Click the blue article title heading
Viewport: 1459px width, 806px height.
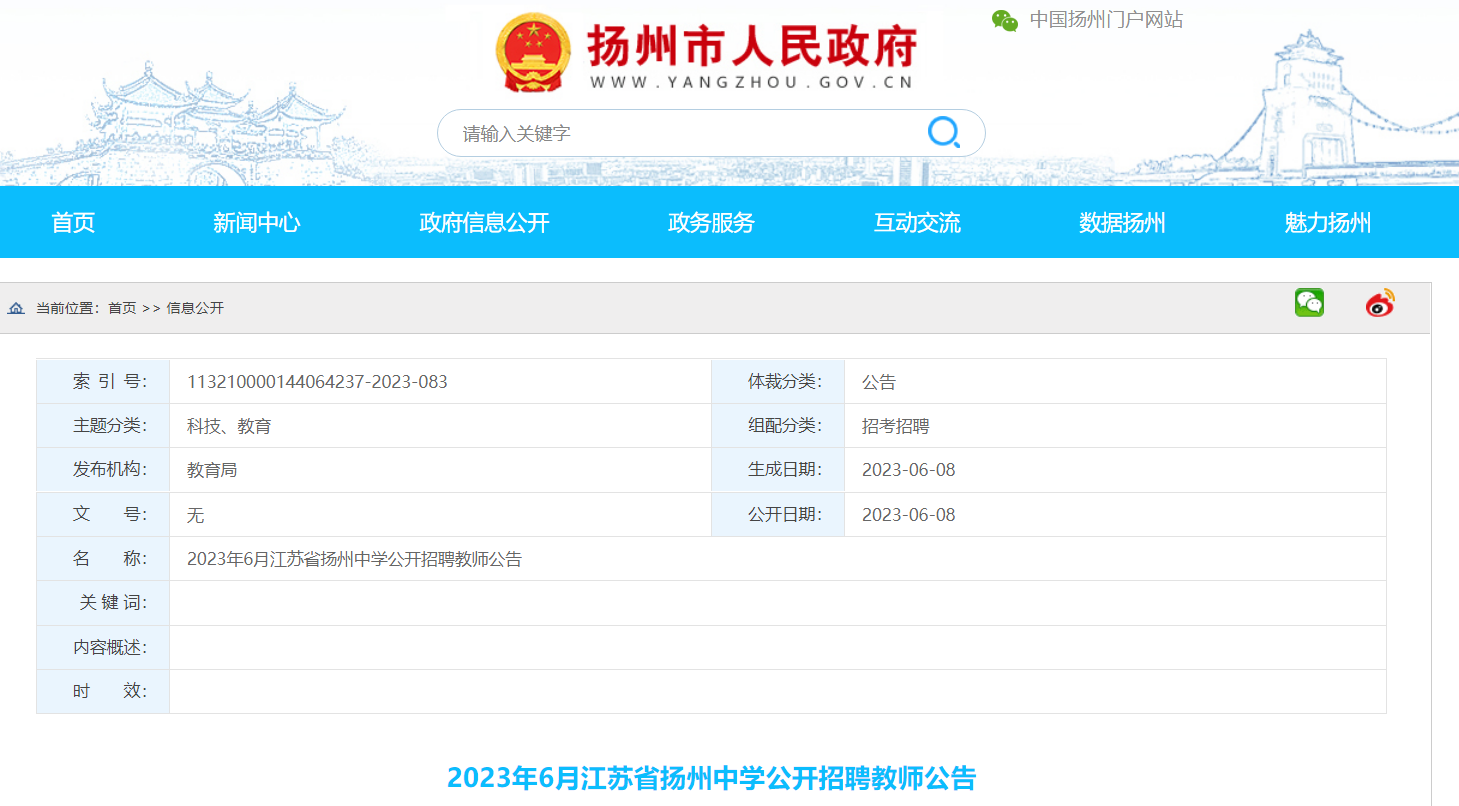pyautogui.click(x=711, y=778)
